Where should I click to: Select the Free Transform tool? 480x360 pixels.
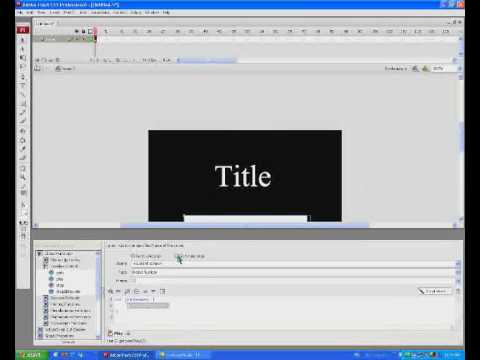pyautogui.click(x=23, y=58)
